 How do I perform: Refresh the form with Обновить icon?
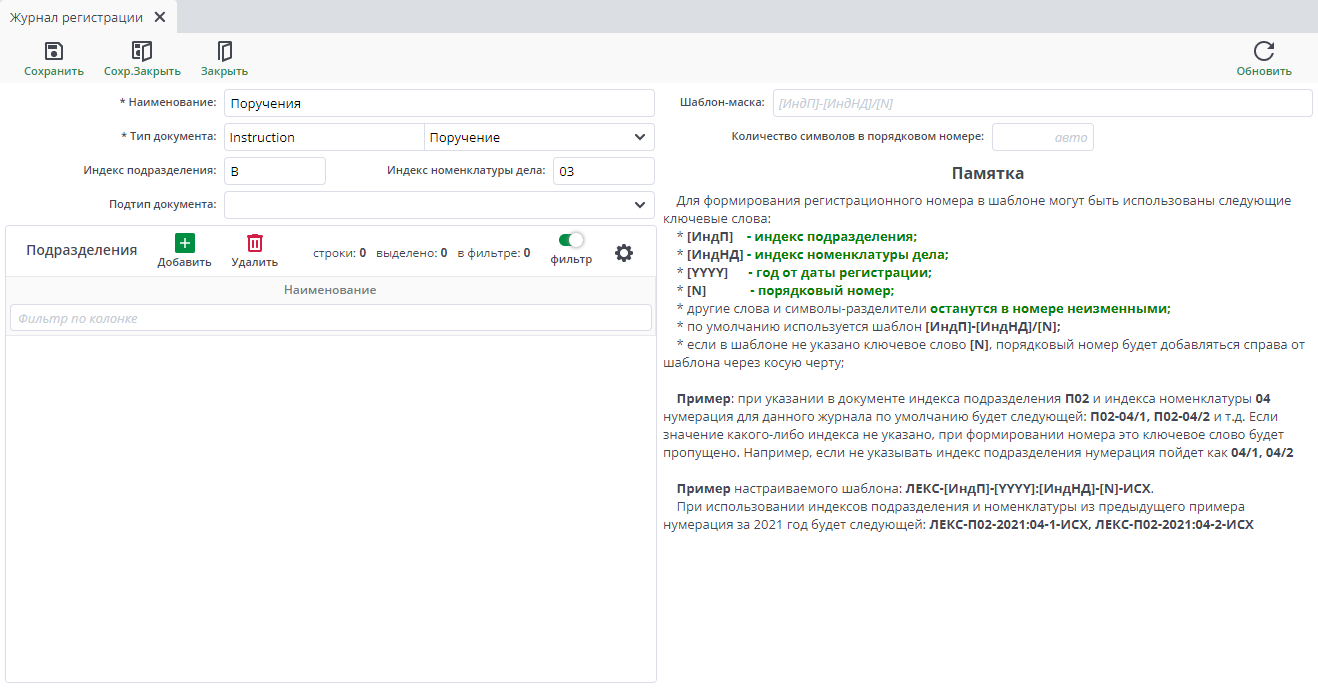(1264, 51)
